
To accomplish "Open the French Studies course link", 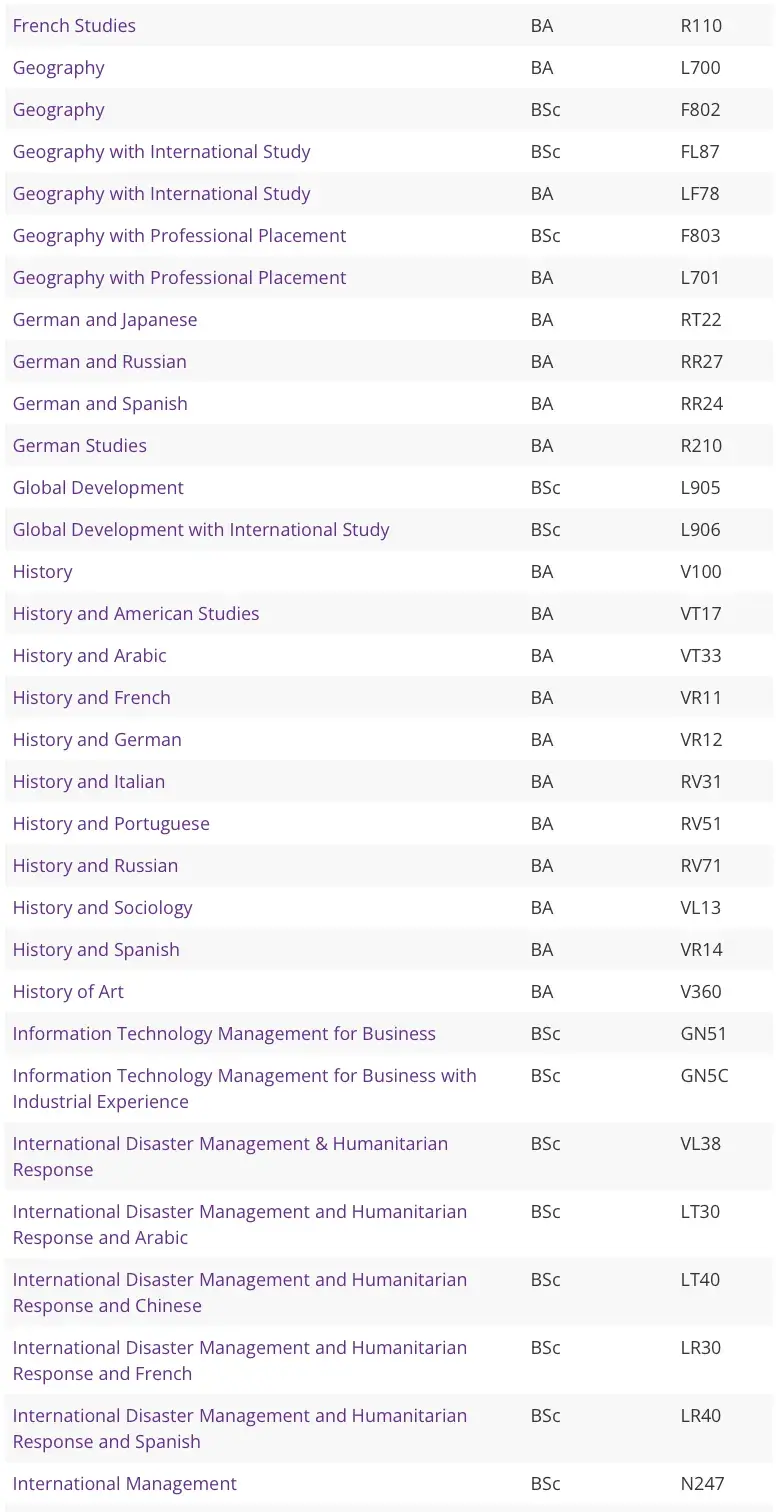I will pyautogui.click(x=74, y=26).
